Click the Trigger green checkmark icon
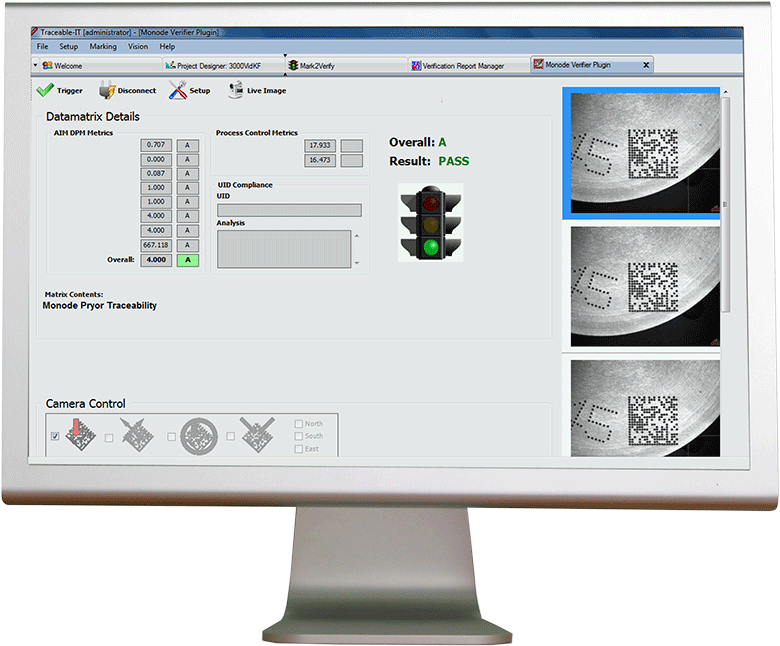 [x=45, y=90]
